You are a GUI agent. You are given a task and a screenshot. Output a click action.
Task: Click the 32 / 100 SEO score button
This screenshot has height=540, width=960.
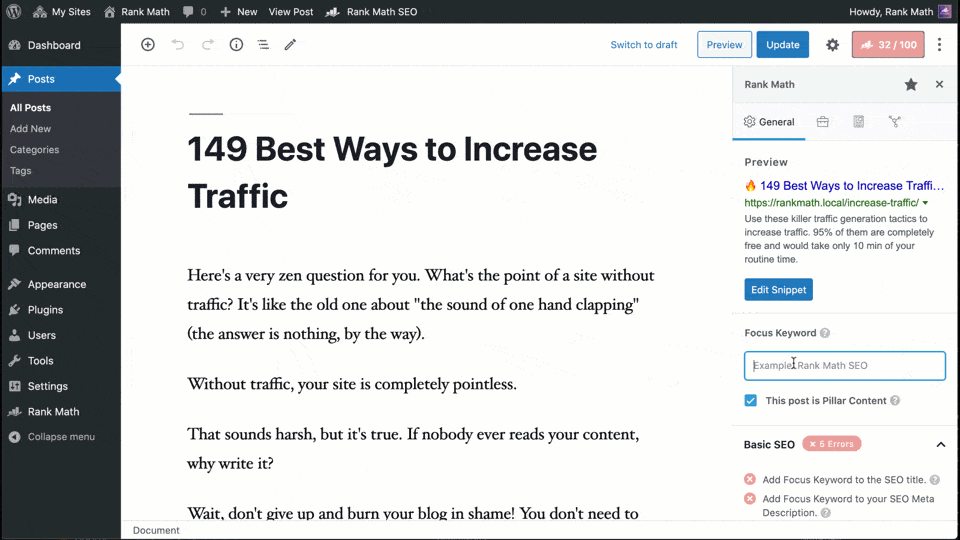(x=888, y=45)
